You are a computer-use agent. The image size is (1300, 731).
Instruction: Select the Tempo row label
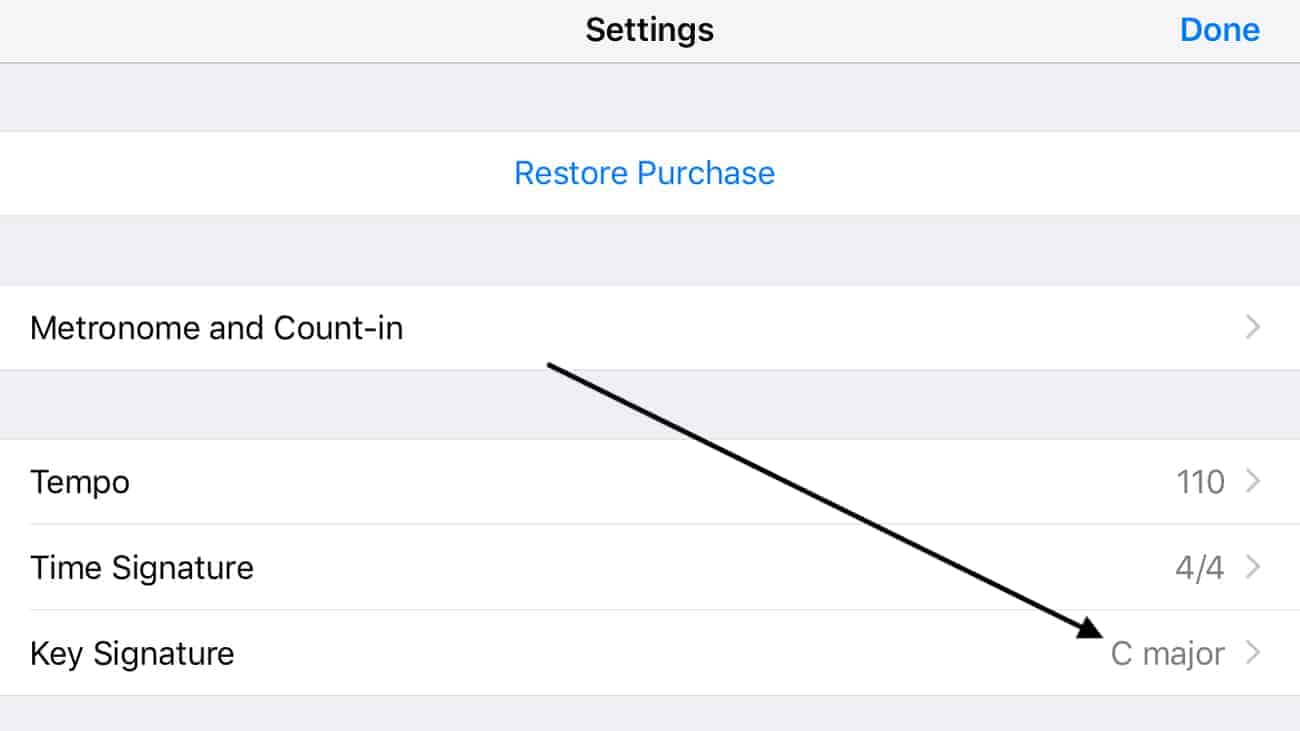[80, 482]
